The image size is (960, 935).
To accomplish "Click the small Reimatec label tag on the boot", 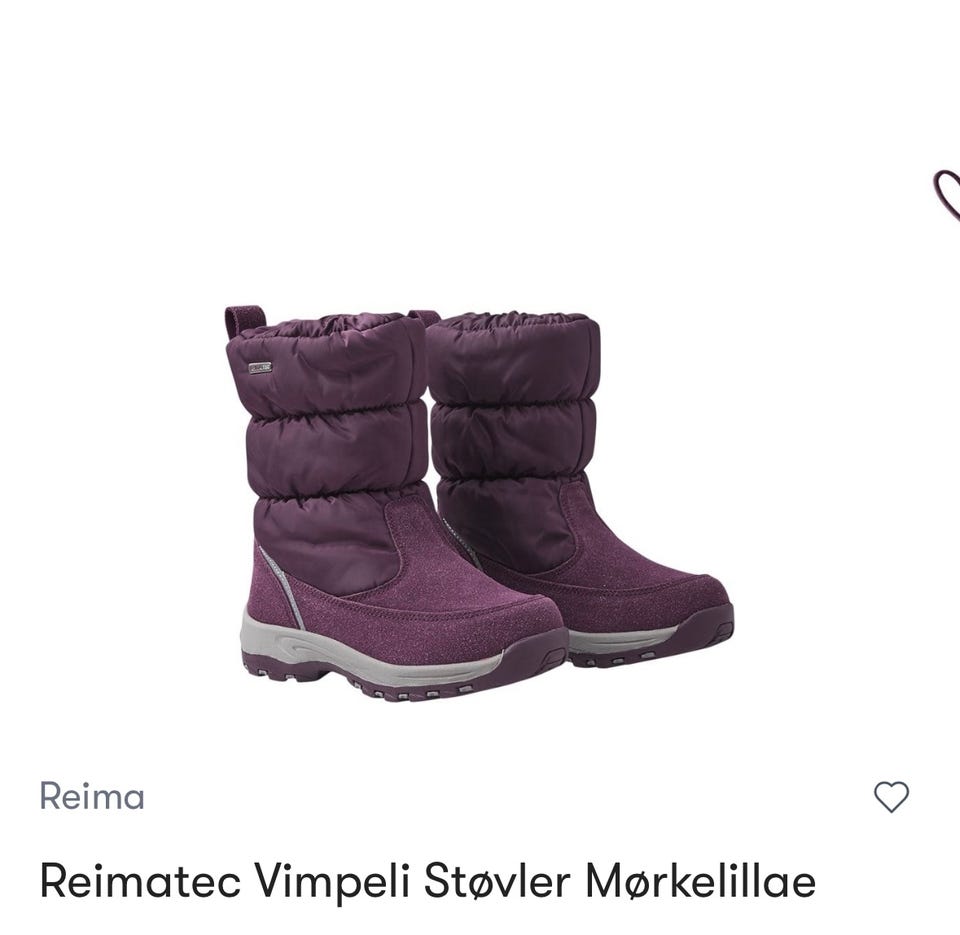I will pyautogui.click(x=260, y=367).
